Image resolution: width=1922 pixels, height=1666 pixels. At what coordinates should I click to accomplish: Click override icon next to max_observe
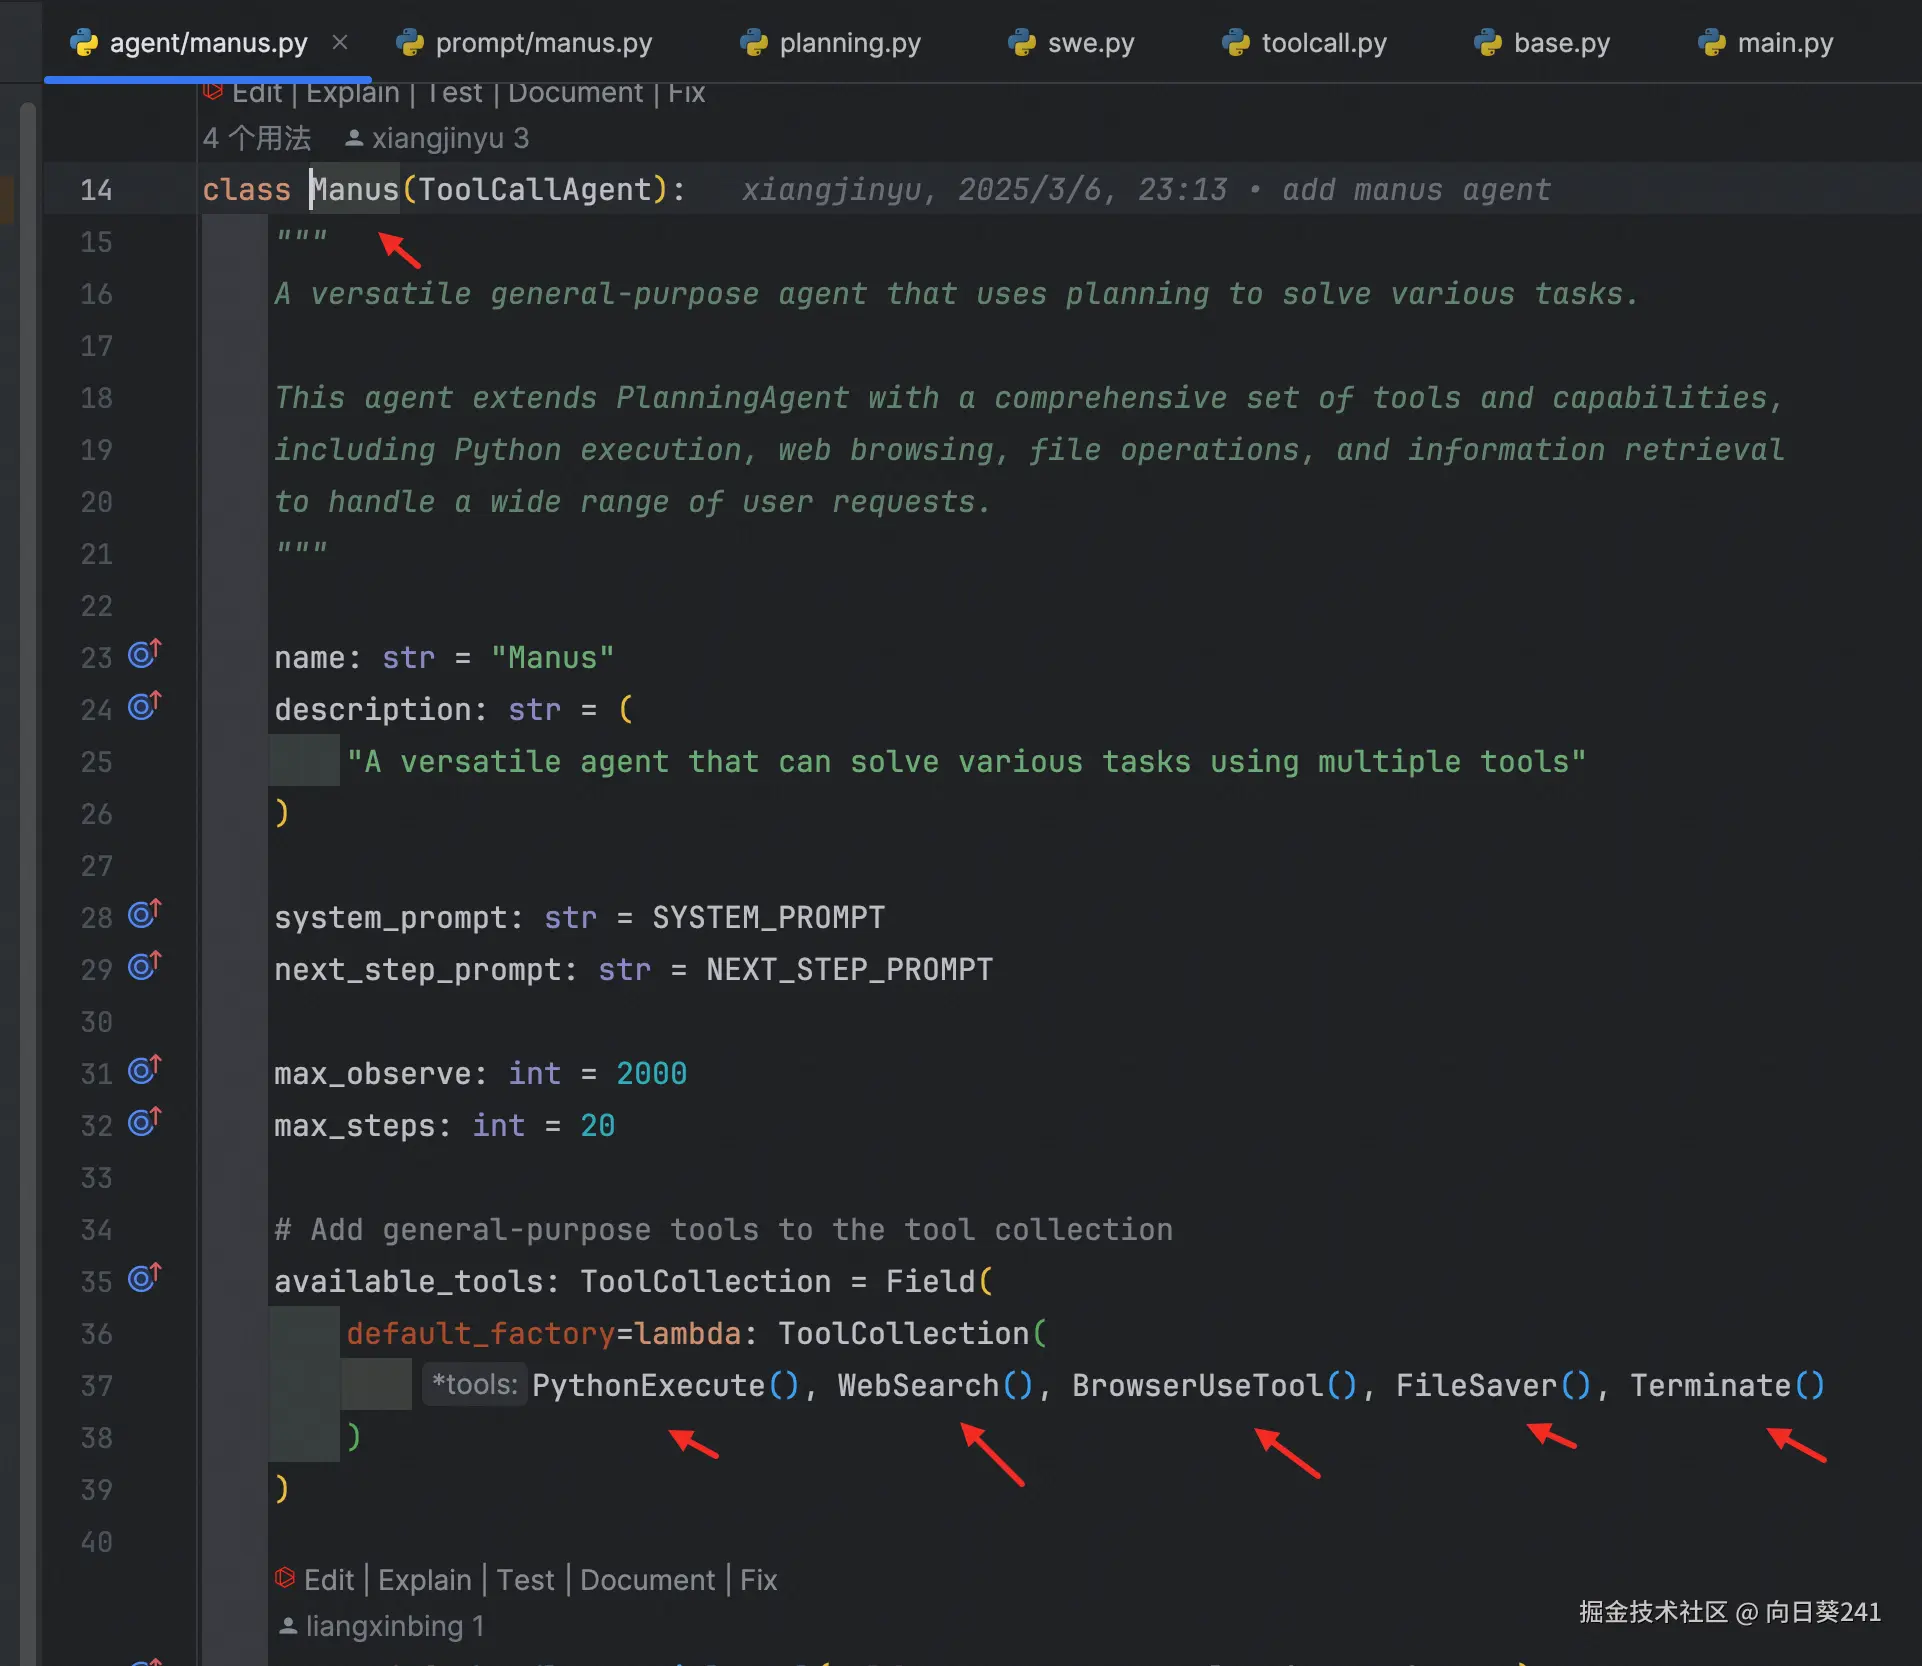144,1071
